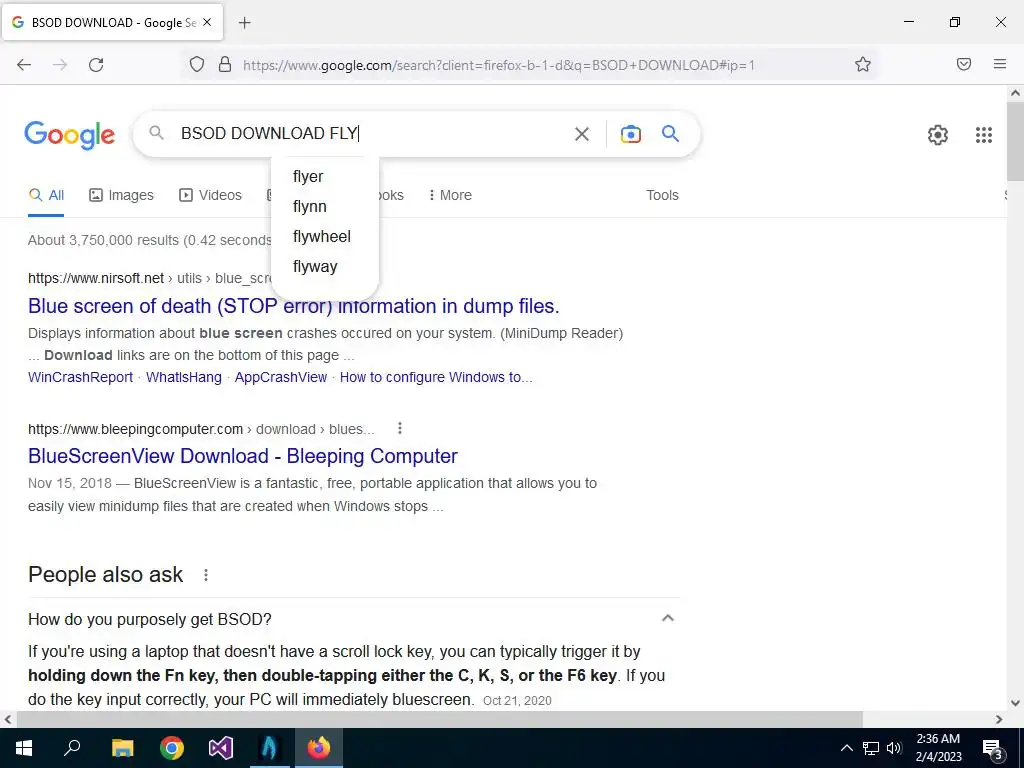Click the scroll down arrow
Screen dimensions: 1024x768
1015,703
